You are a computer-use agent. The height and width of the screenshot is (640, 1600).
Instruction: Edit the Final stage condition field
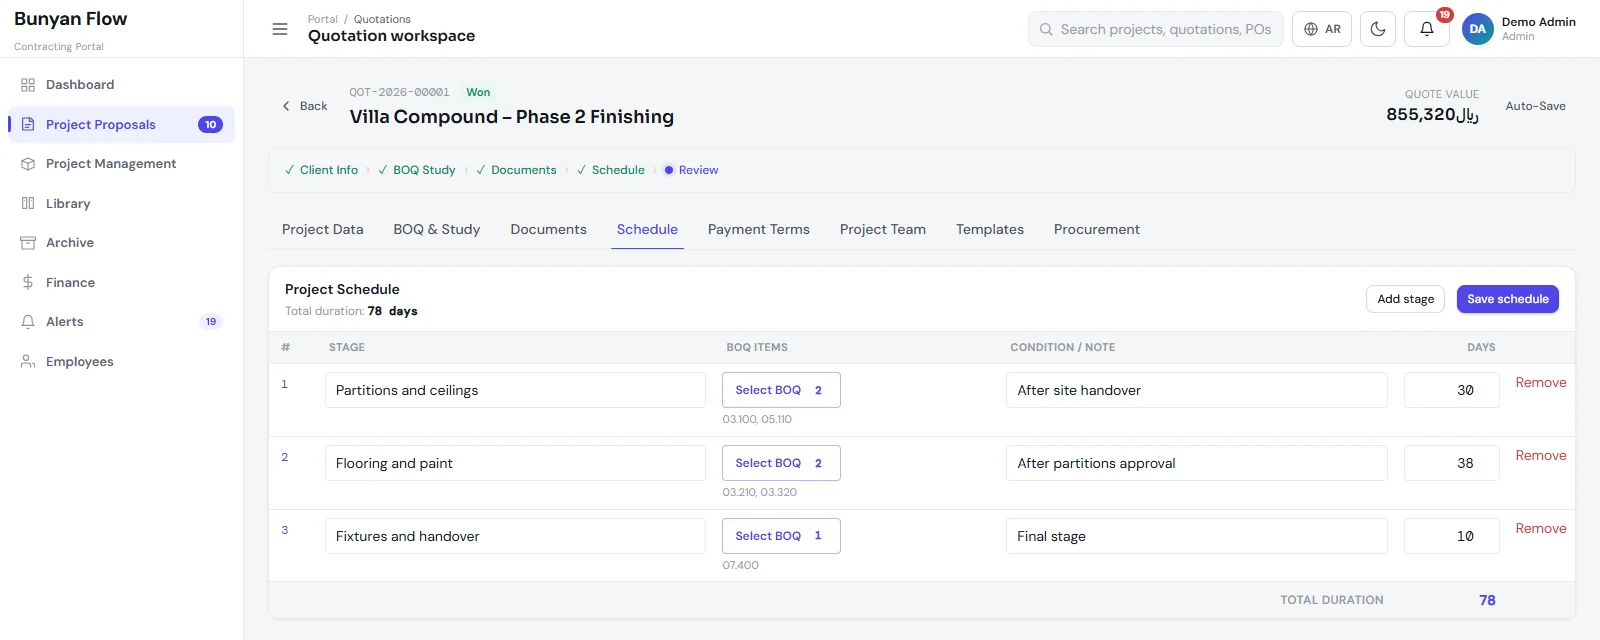point(1196,536)
